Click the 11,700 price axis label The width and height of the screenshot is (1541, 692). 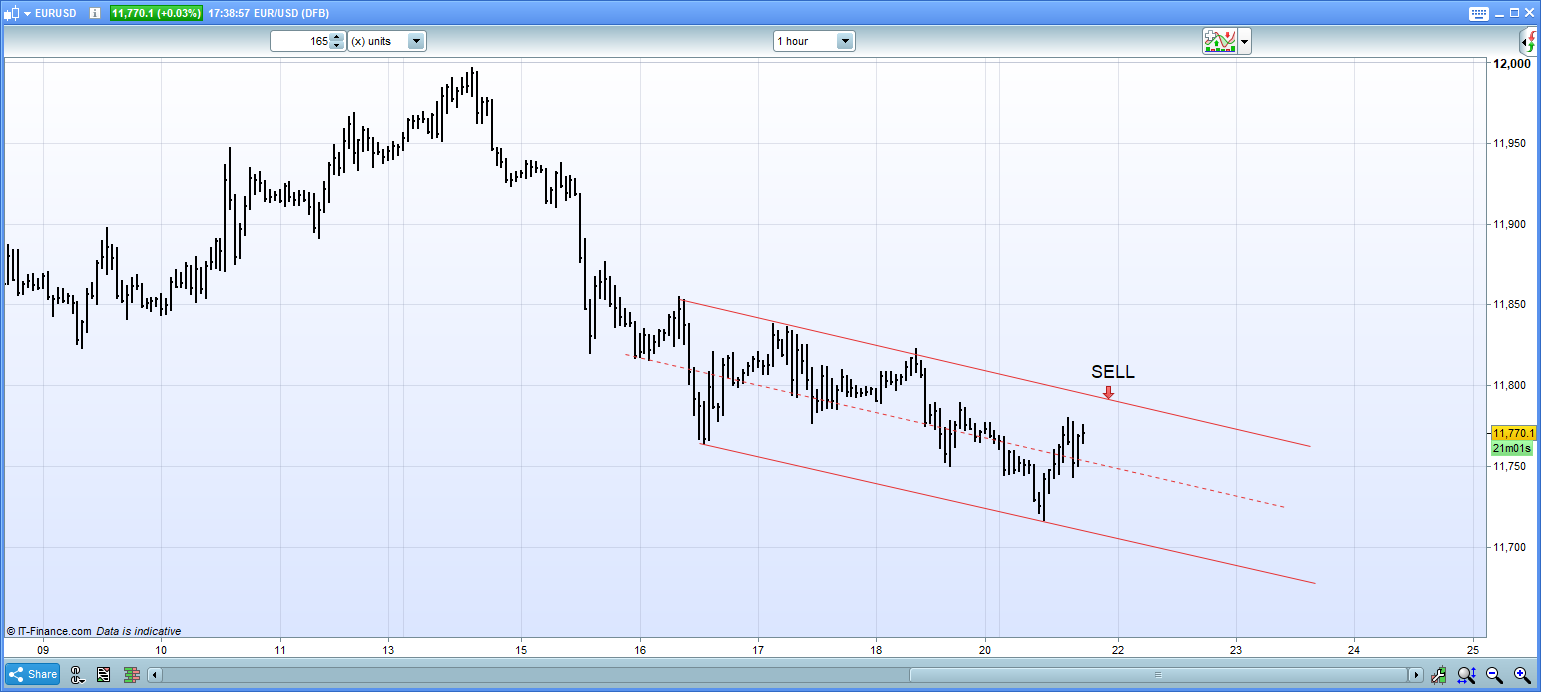1510,547
